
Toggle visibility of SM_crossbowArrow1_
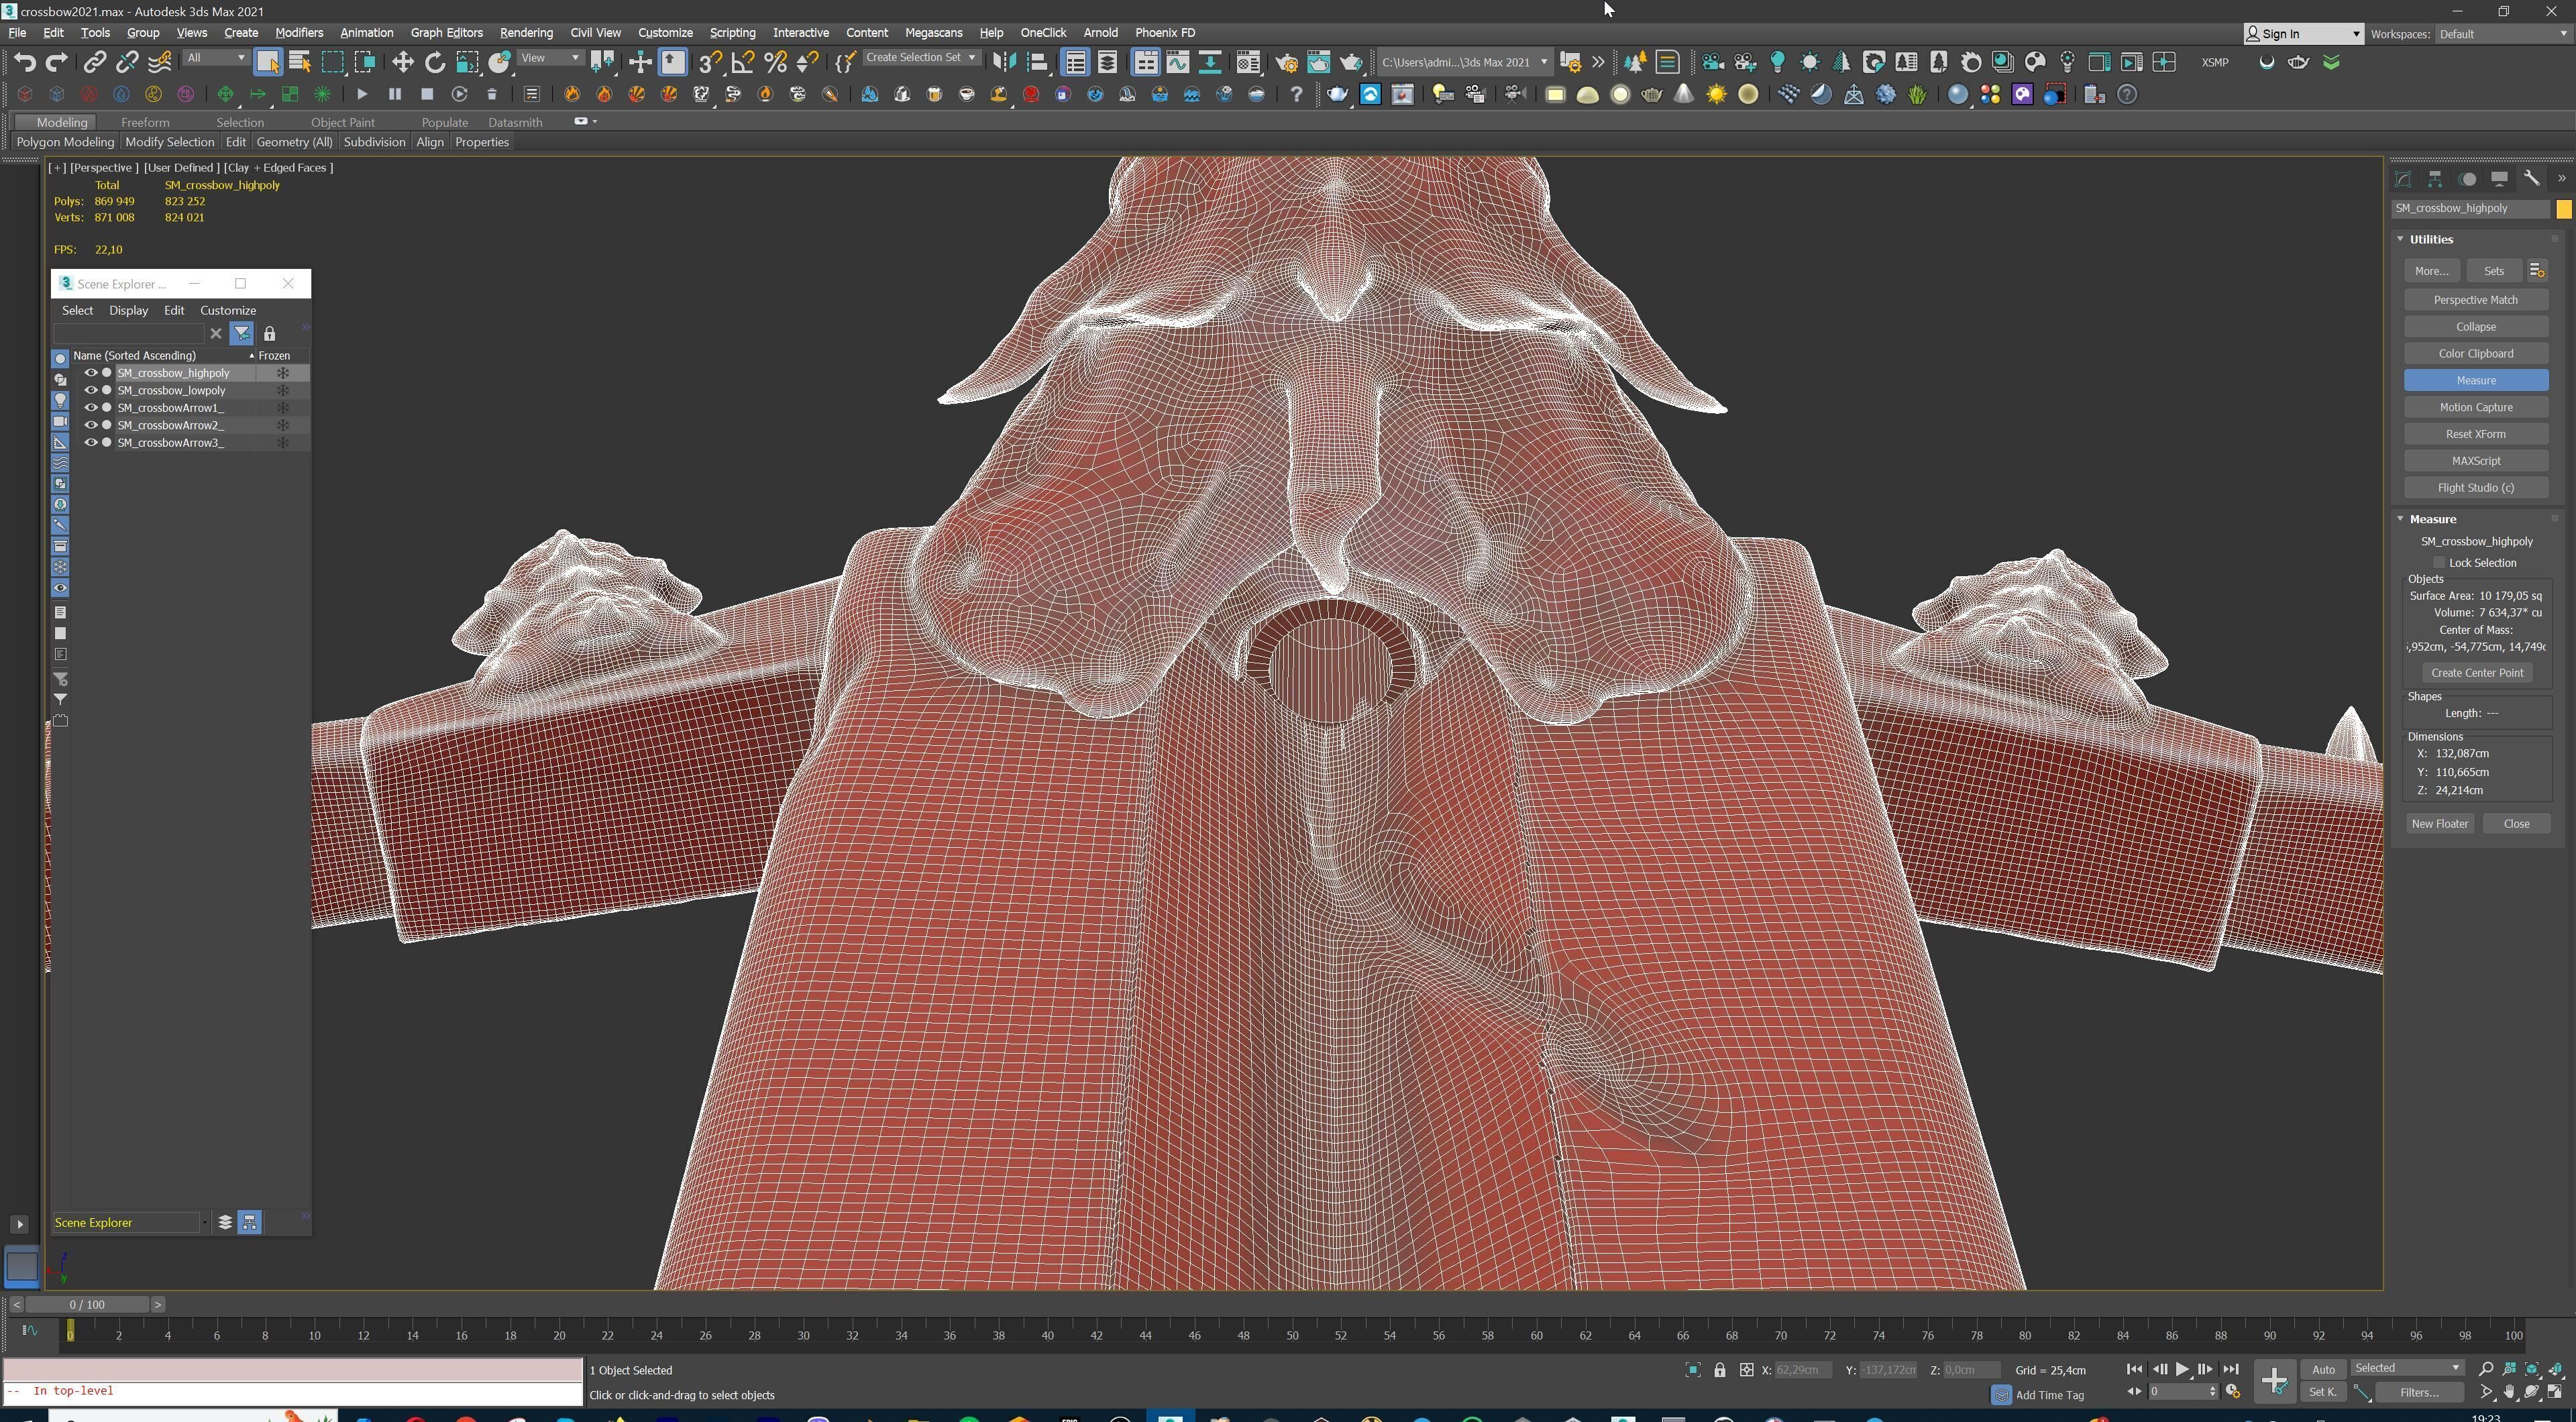pyautogui.click(x=90, y=408)
